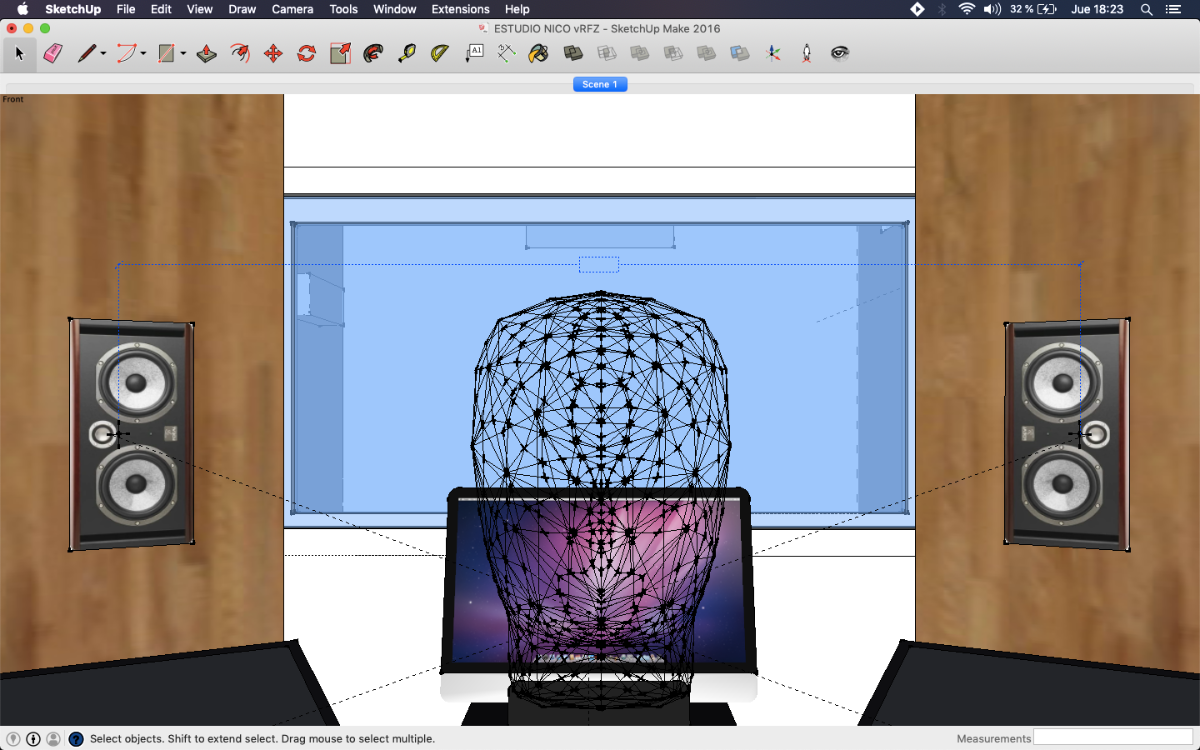The width and height of the screenshot is (1200, 750).
Task: Activate the Push/Pull tool
Action: pos(207,53)
